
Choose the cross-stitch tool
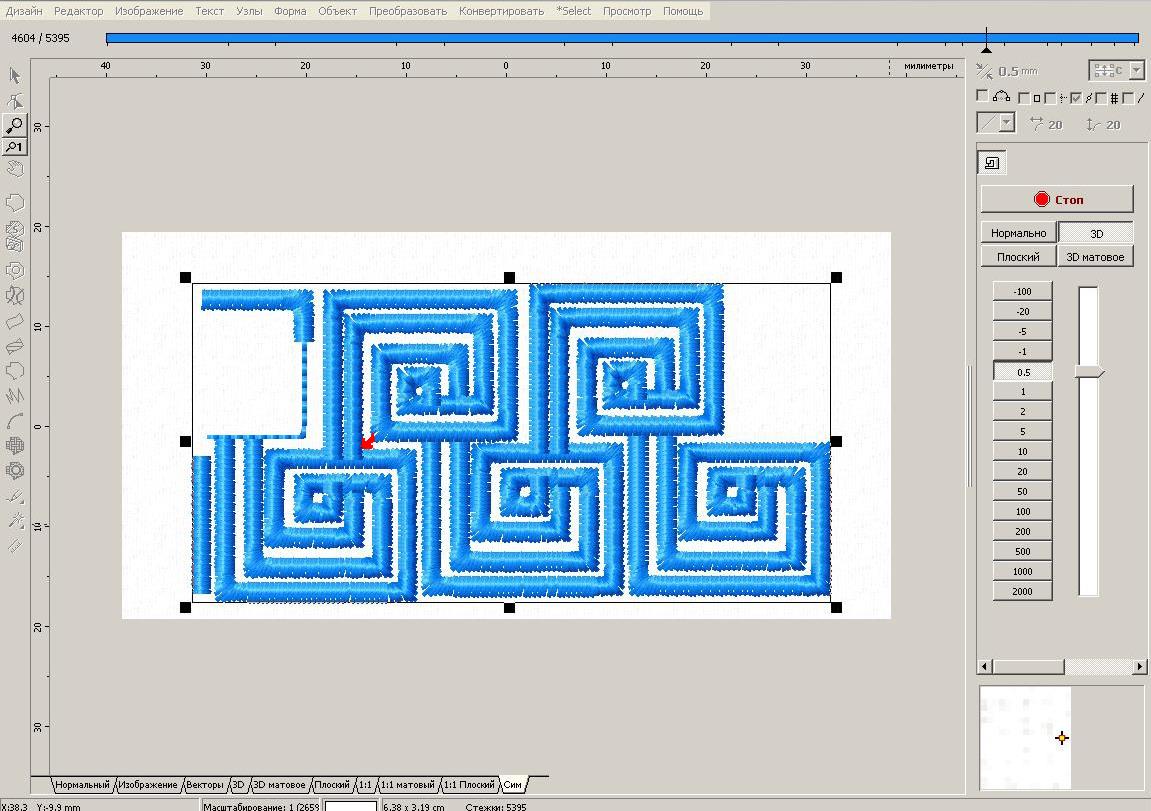[15, 445]
